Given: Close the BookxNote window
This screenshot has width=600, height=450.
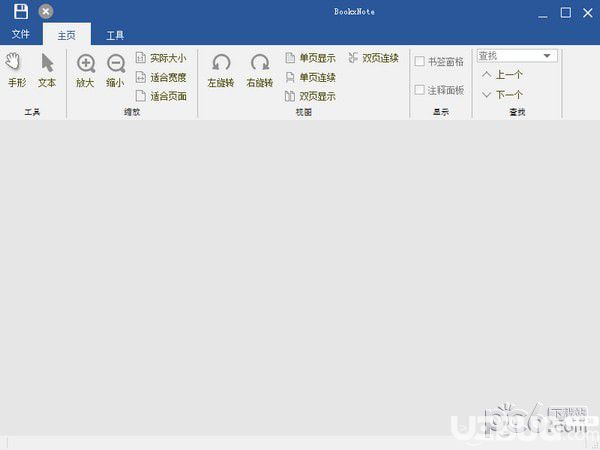Looking at the screenshot, I should click(x=588, y=13).
